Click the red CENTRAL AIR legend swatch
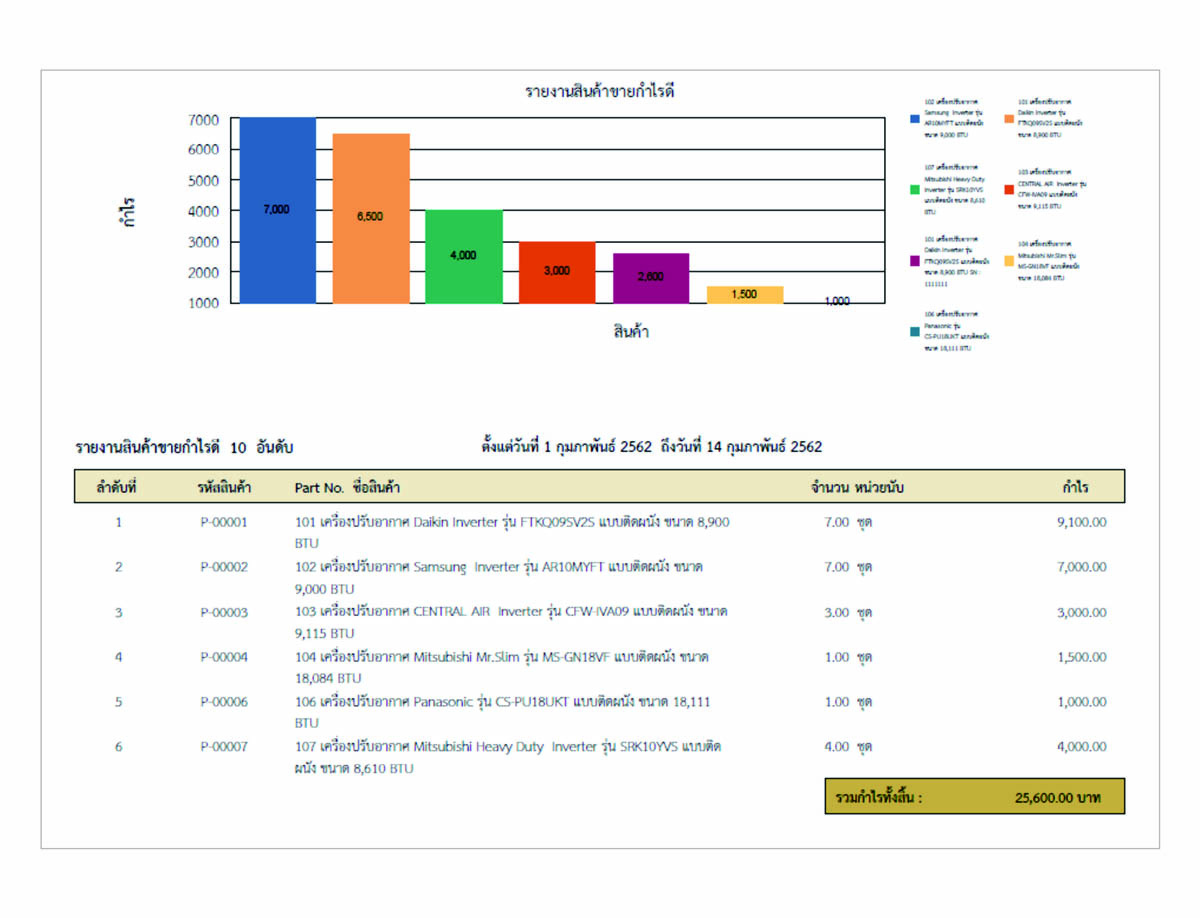This screenshot has width=1200, height=918. coord(1009,189)
